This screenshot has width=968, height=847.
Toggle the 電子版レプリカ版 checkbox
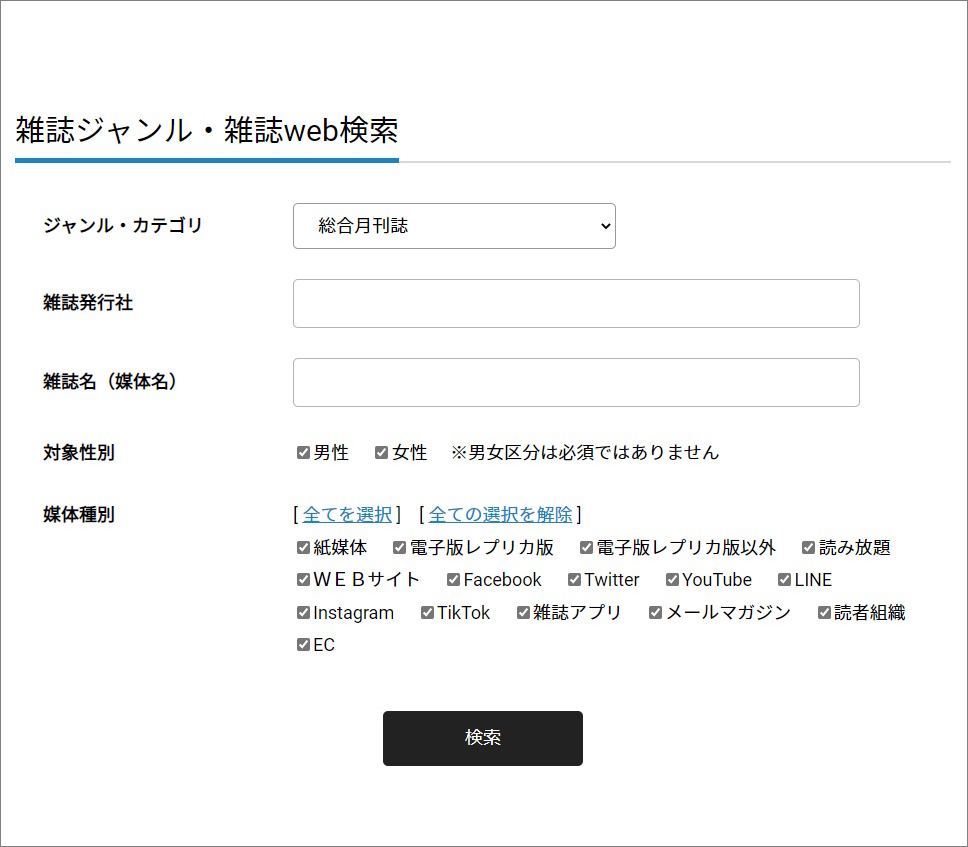[399, 548]
